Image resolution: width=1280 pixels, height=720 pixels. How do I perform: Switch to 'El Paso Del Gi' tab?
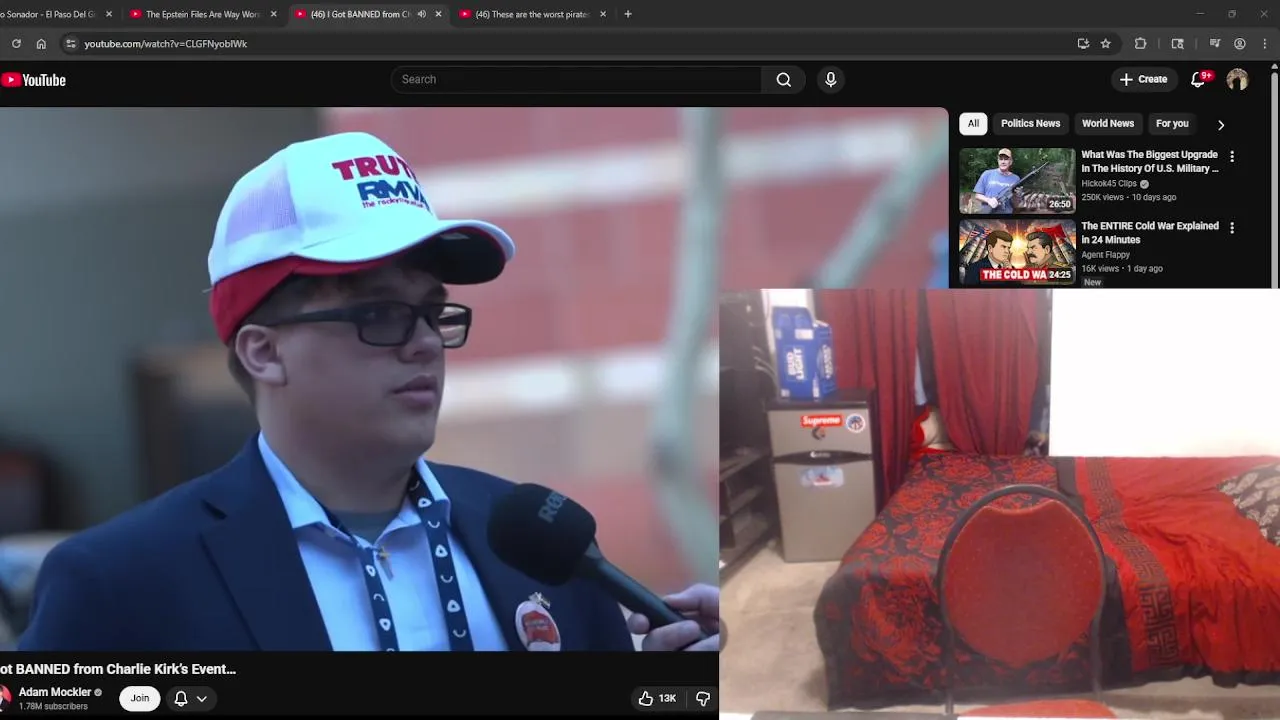(50, 15)
